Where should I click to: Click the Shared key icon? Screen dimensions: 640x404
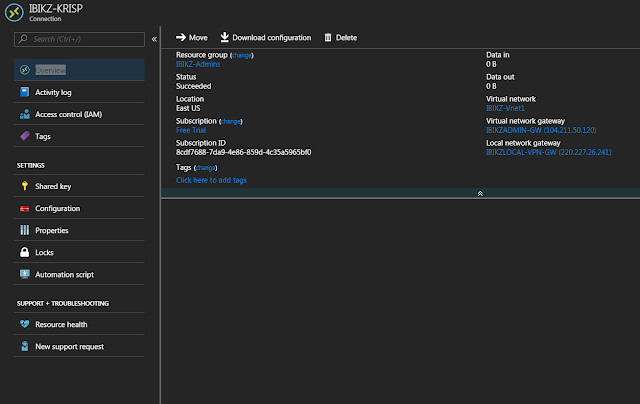[x=24, y=186]
